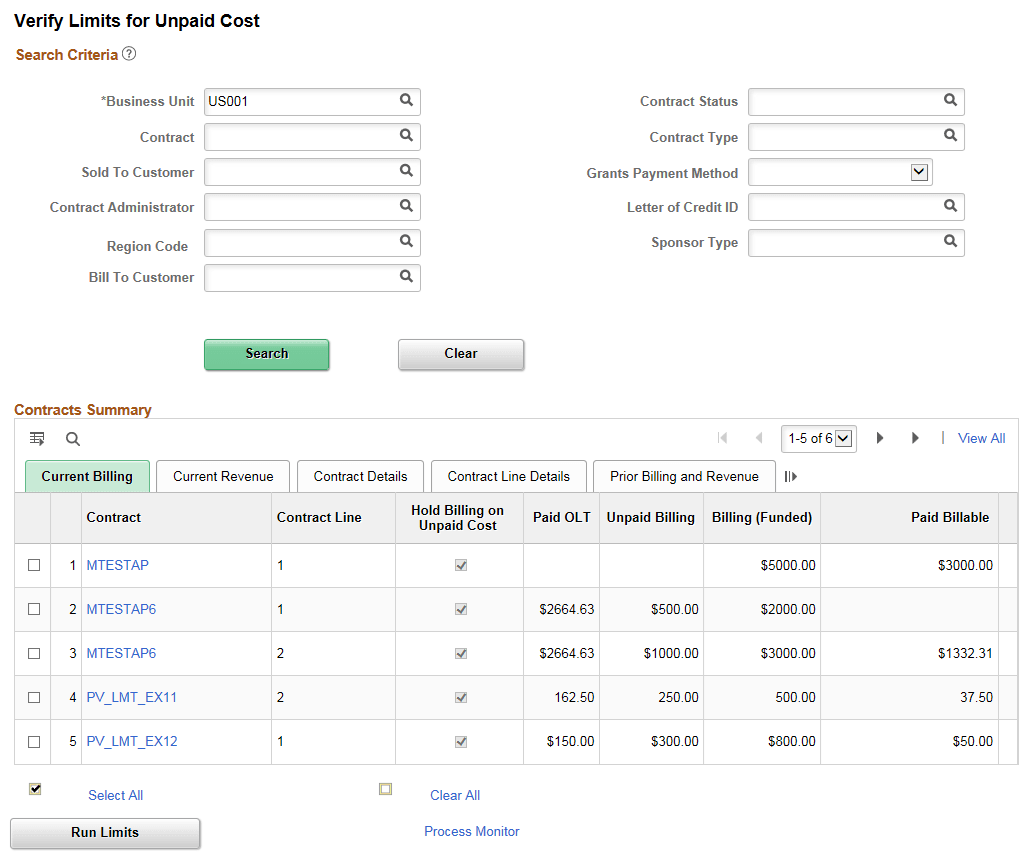Image resolution: width=1036 pixels, height=856 pixels.
Task: Open the Letter of Credit ID lookup icon
Action: pyautogui.click(x=950, y=206)
